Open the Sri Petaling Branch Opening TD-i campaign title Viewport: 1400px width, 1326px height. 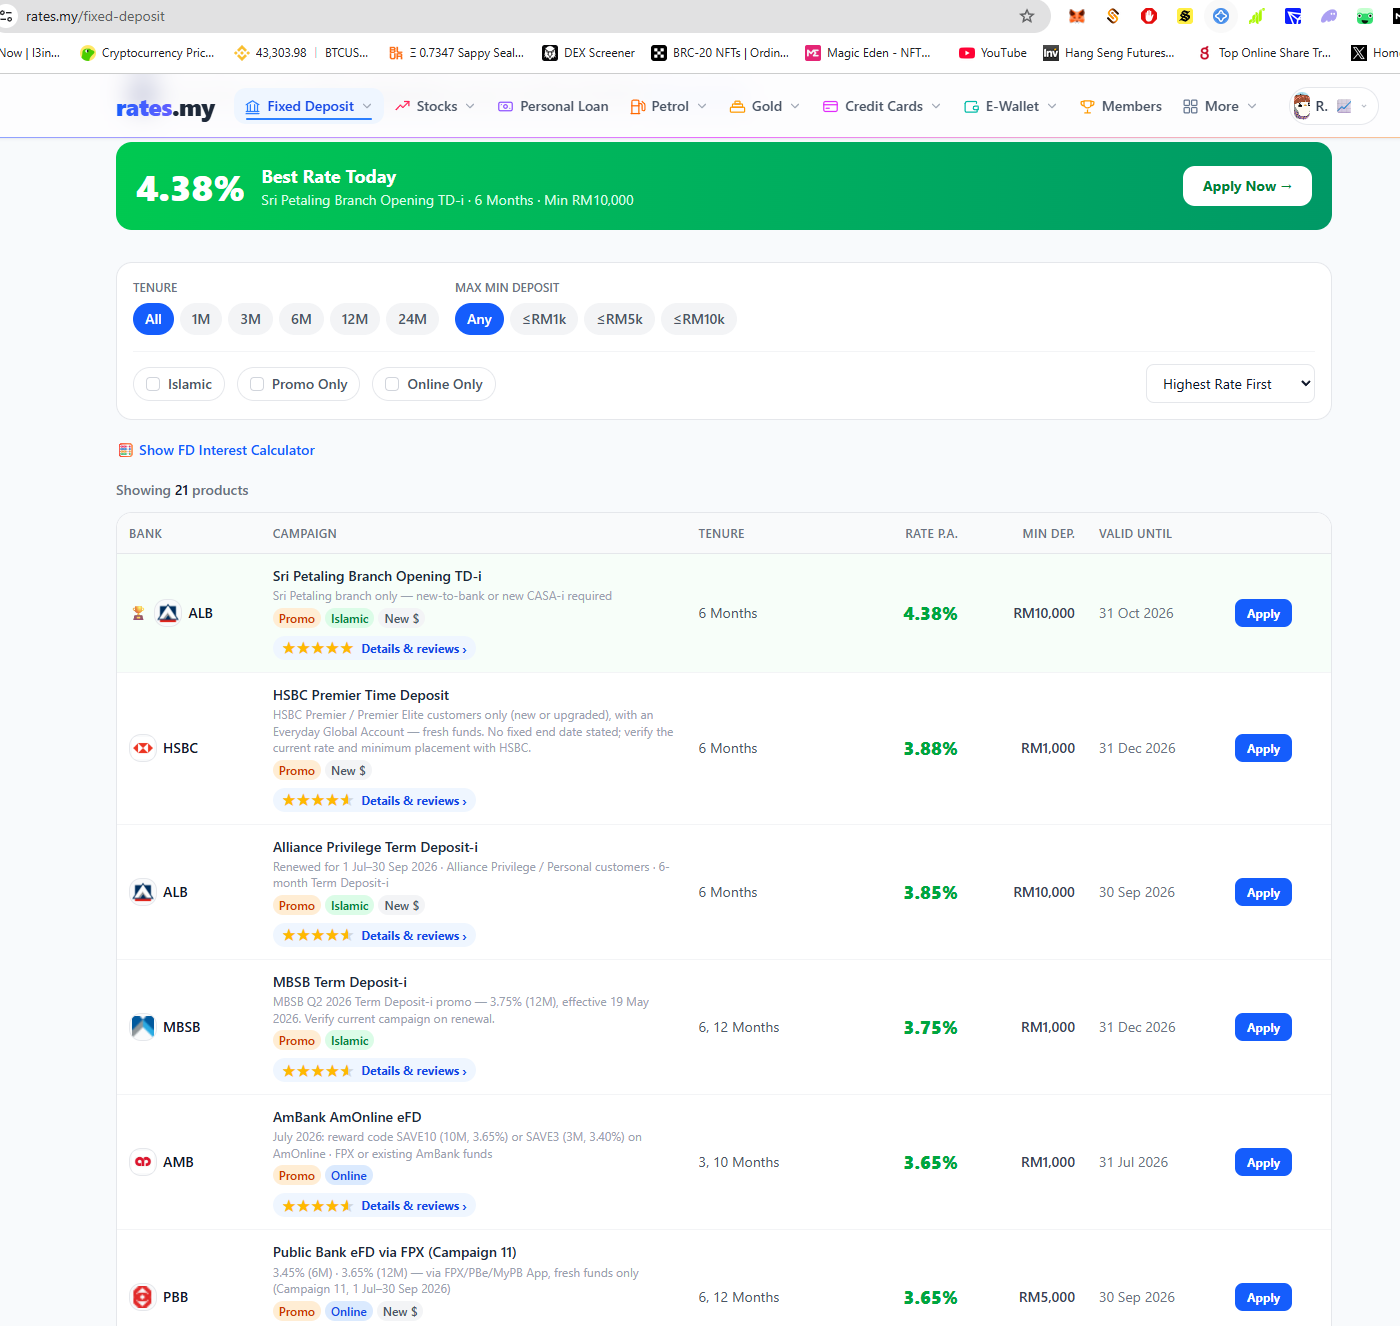tap(377, 576)
